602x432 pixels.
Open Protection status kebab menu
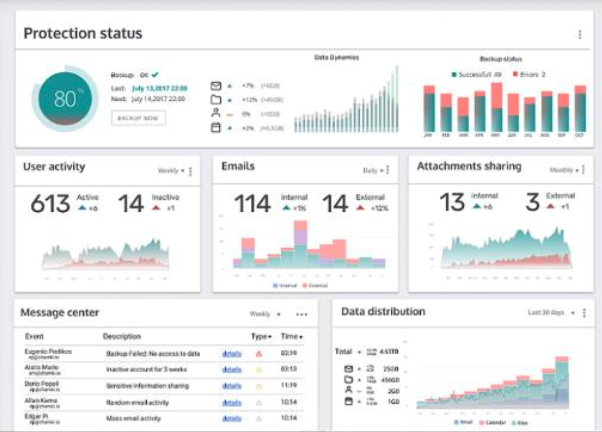click(580, 35)
